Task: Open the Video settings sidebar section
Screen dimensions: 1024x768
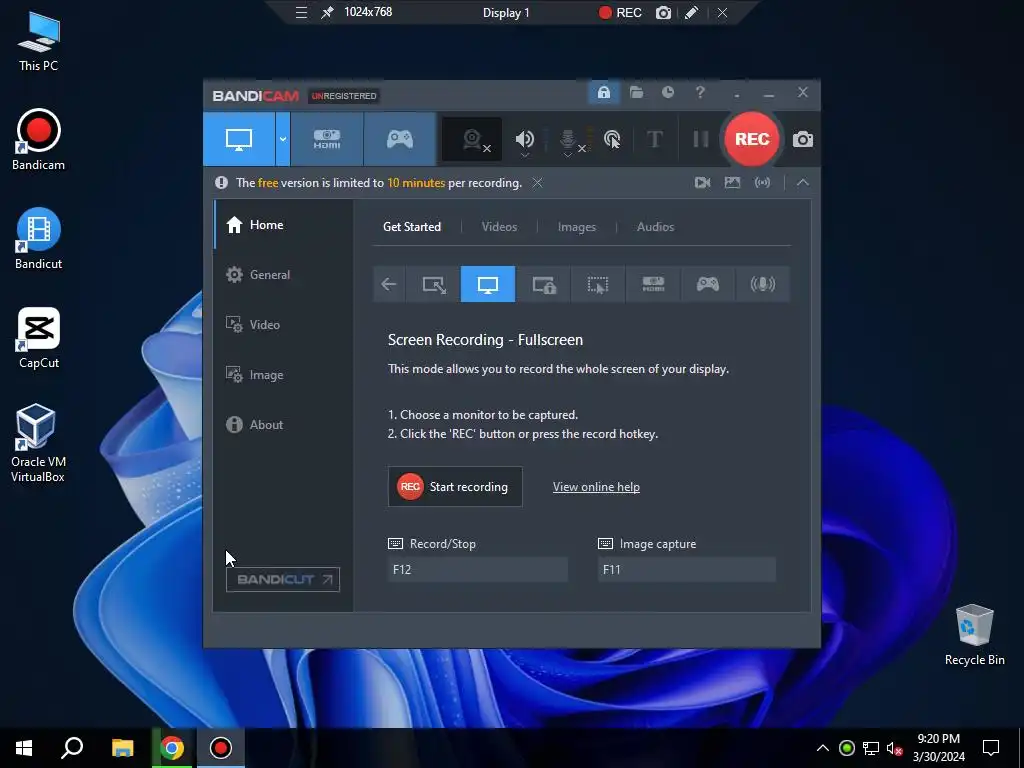Action: pyautogui.click(x=283, y=325)
